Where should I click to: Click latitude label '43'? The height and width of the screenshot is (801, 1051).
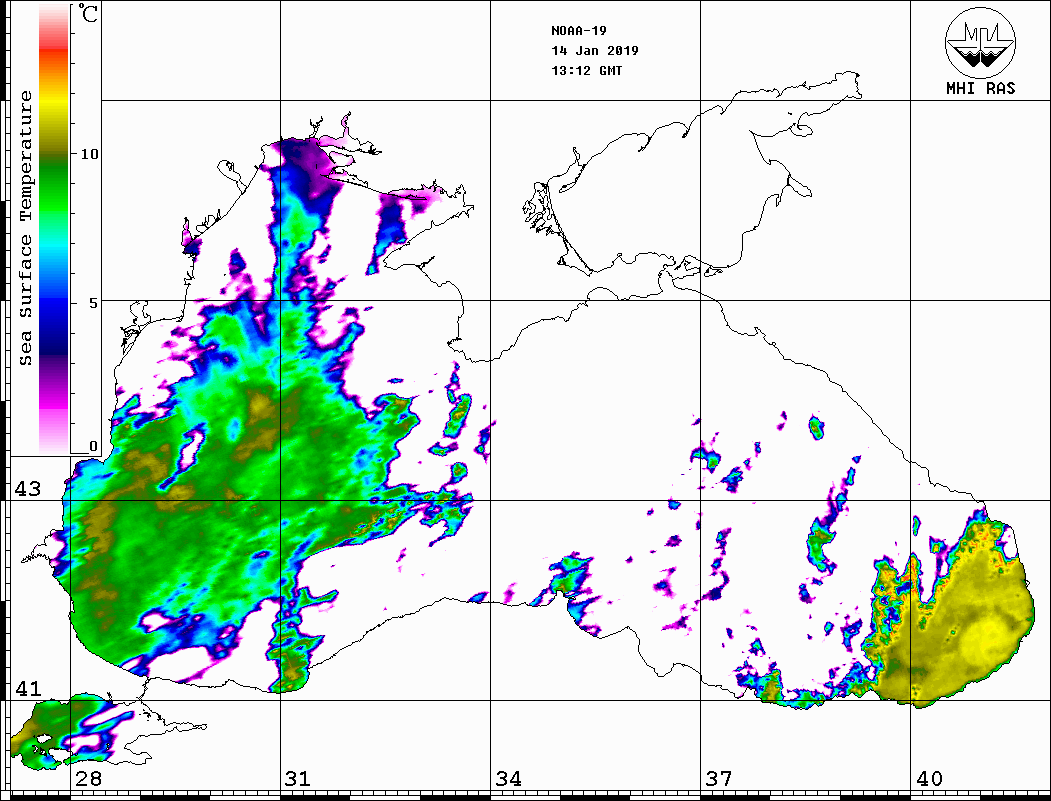(27, 489)
